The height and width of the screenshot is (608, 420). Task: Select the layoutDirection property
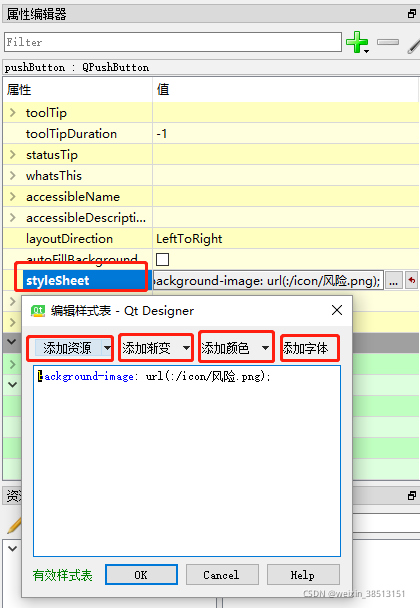point(69,238)
